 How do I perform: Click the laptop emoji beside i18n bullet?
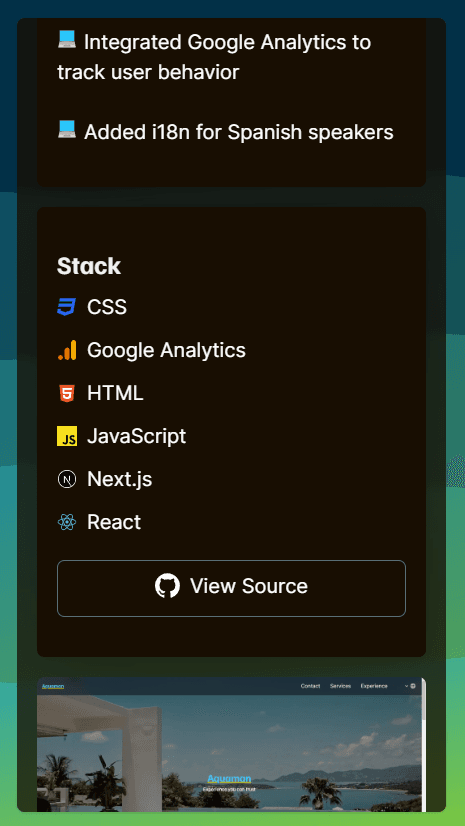(67, 130)
